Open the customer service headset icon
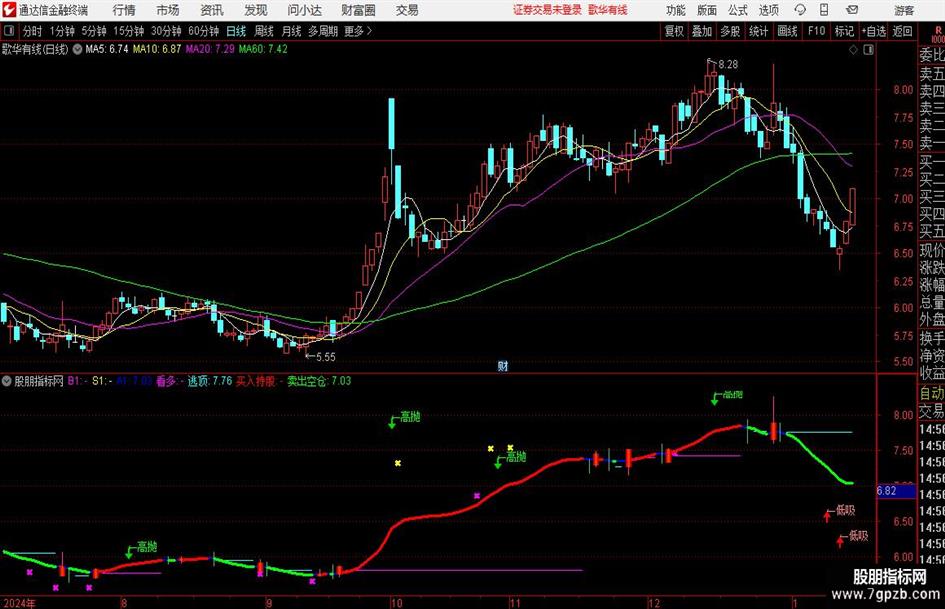 pos(800,10)
